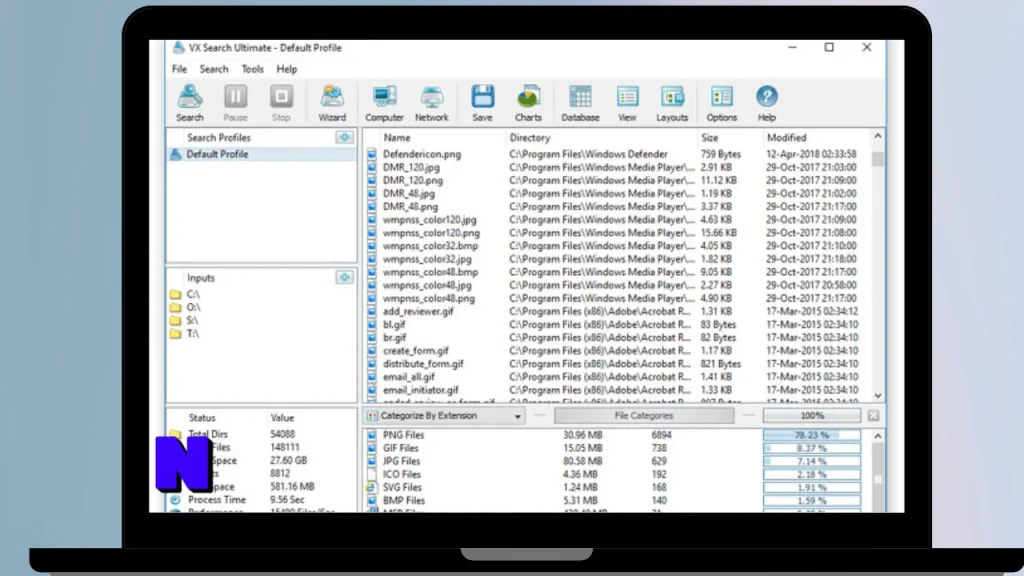Select the distribute_form.gif file row
The image size is (1024, 576).
click(617, 364)
